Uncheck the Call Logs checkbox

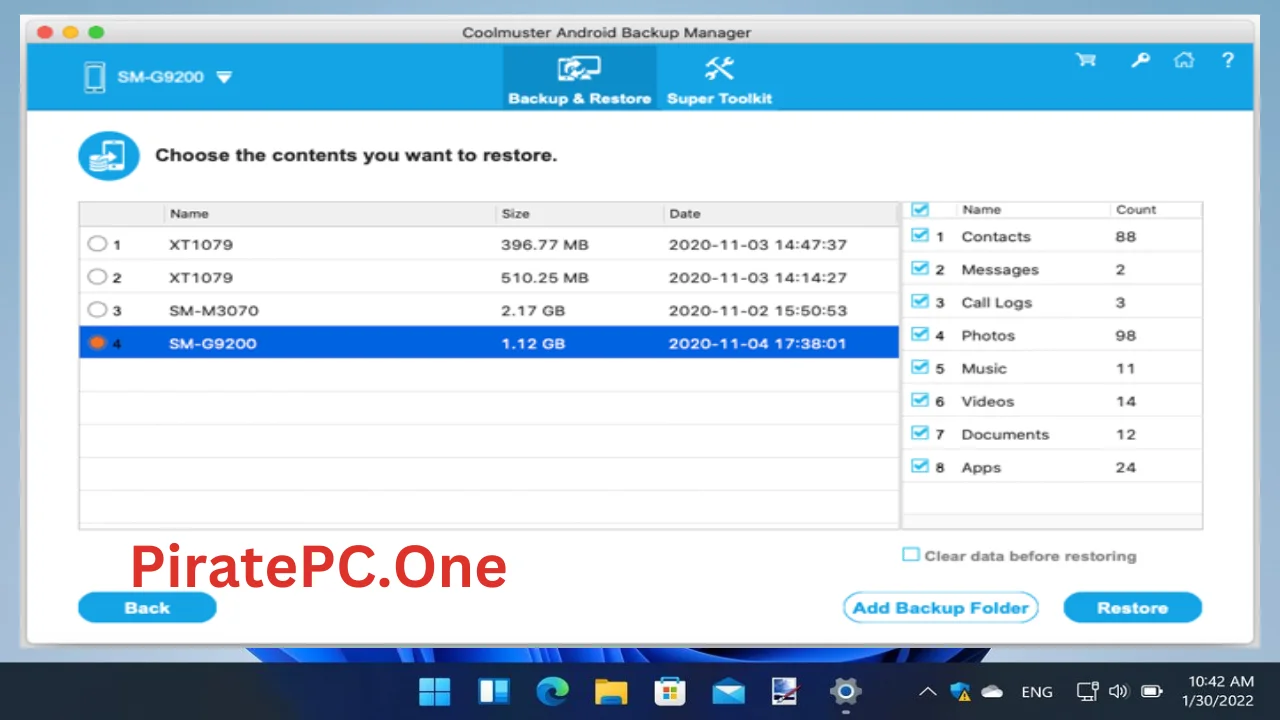click(920, 302)
